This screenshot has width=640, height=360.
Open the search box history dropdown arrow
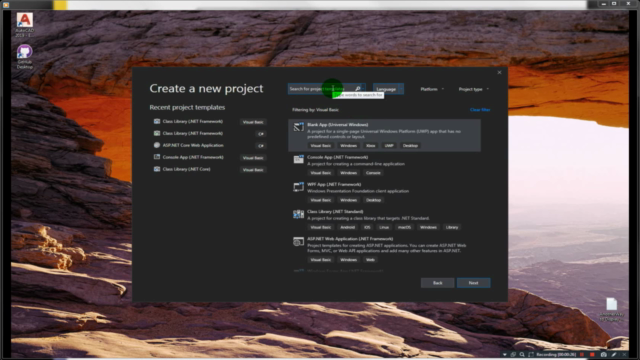point(363,89)
